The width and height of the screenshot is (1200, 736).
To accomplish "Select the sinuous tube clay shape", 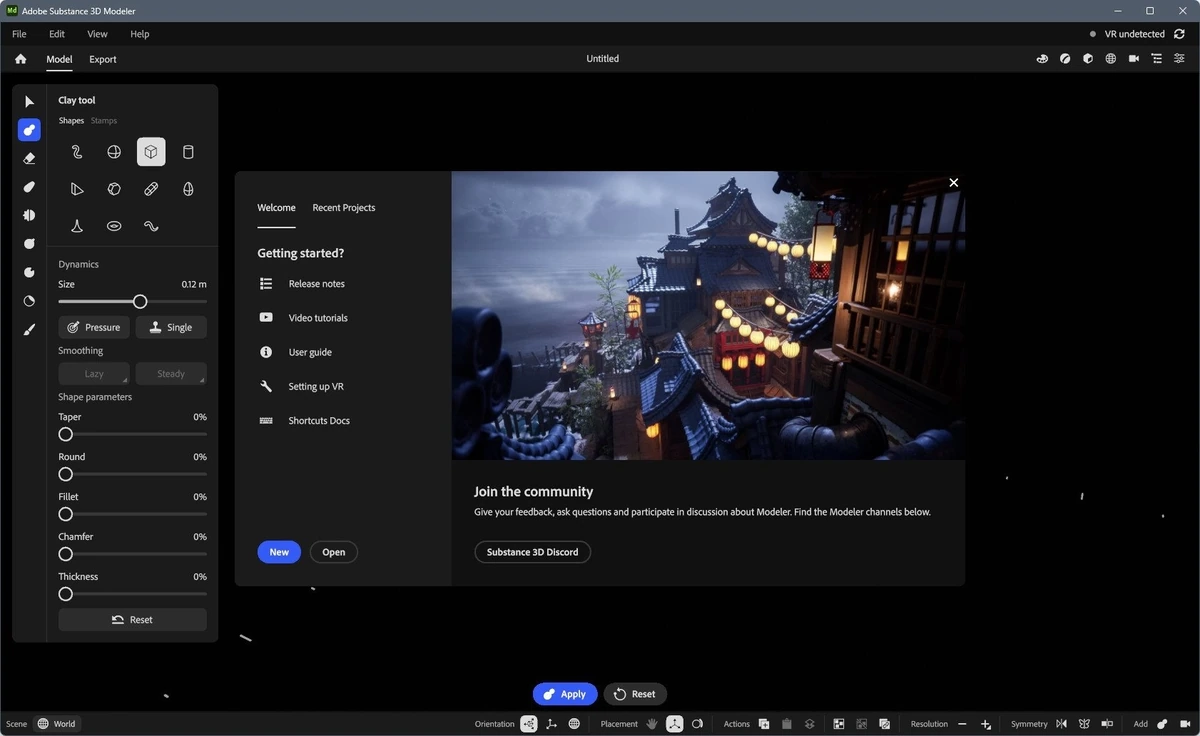I will click(x=76, y=152).
